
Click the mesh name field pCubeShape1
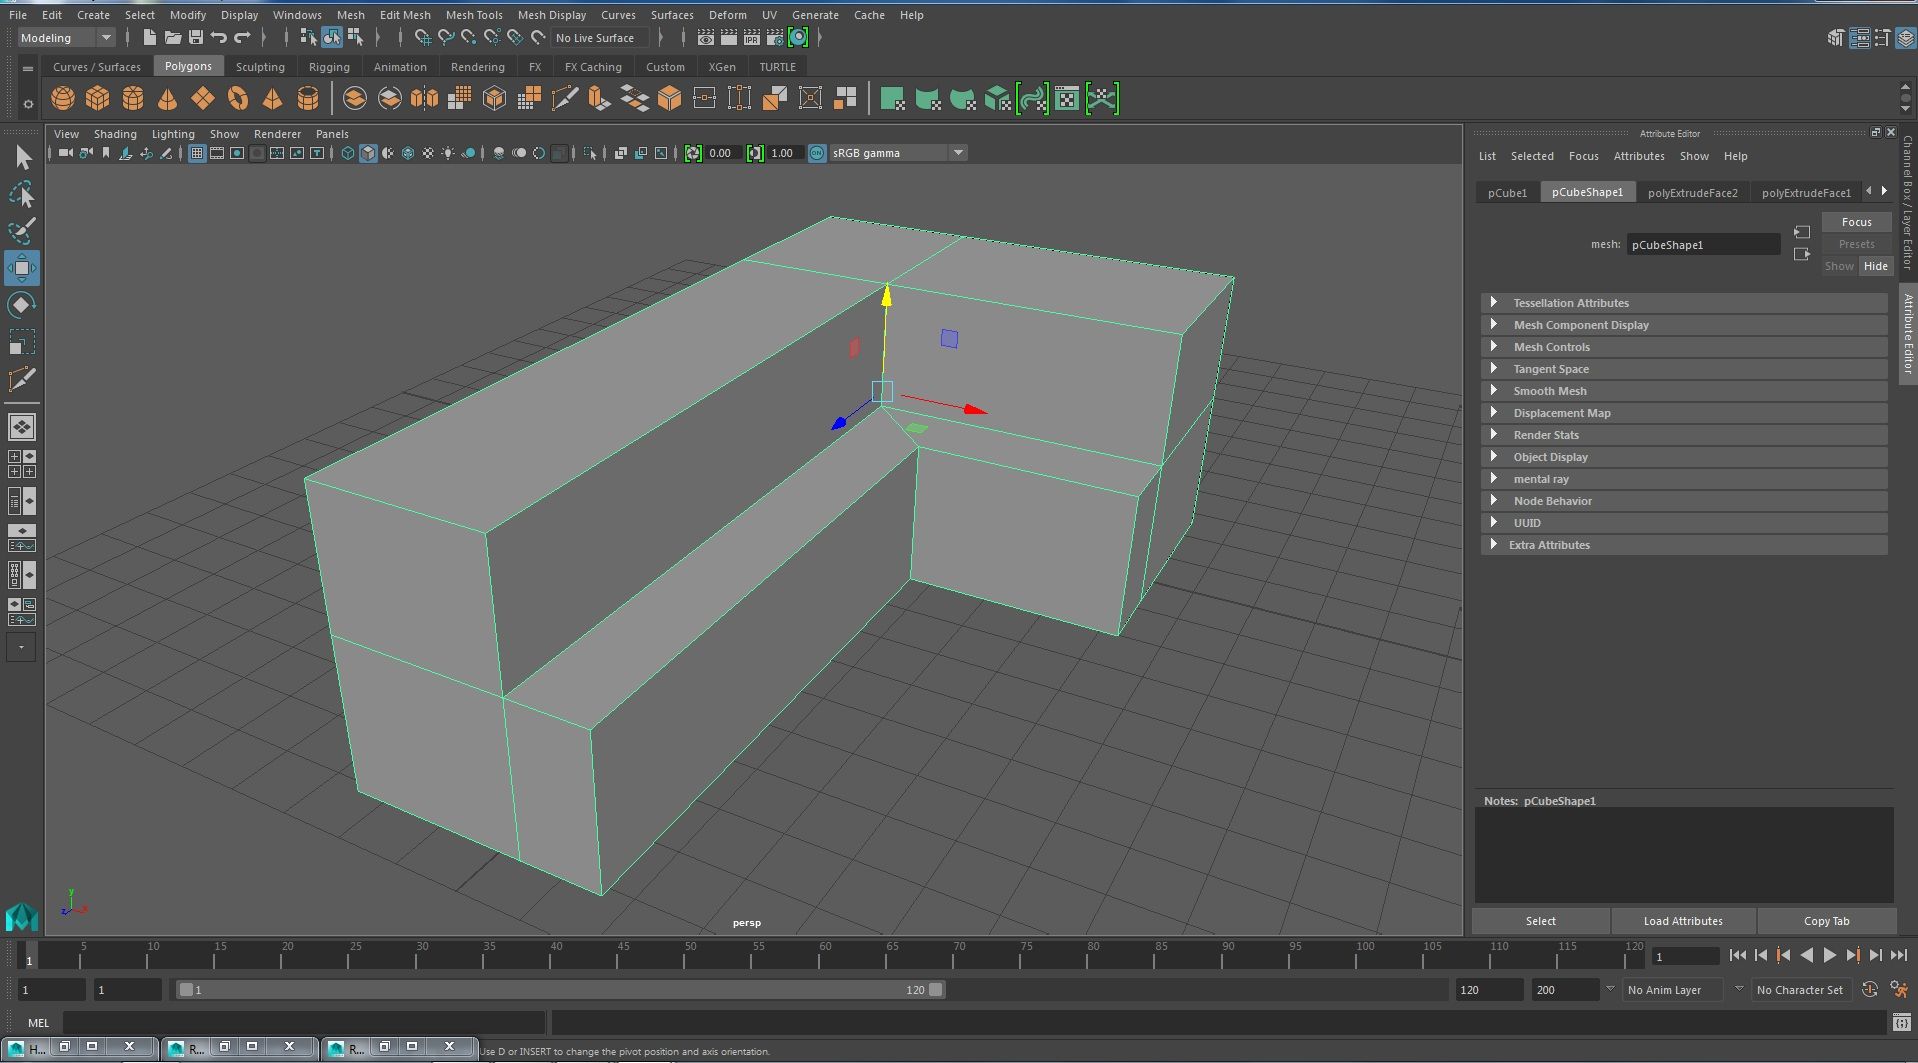[x=1703, y=245]
